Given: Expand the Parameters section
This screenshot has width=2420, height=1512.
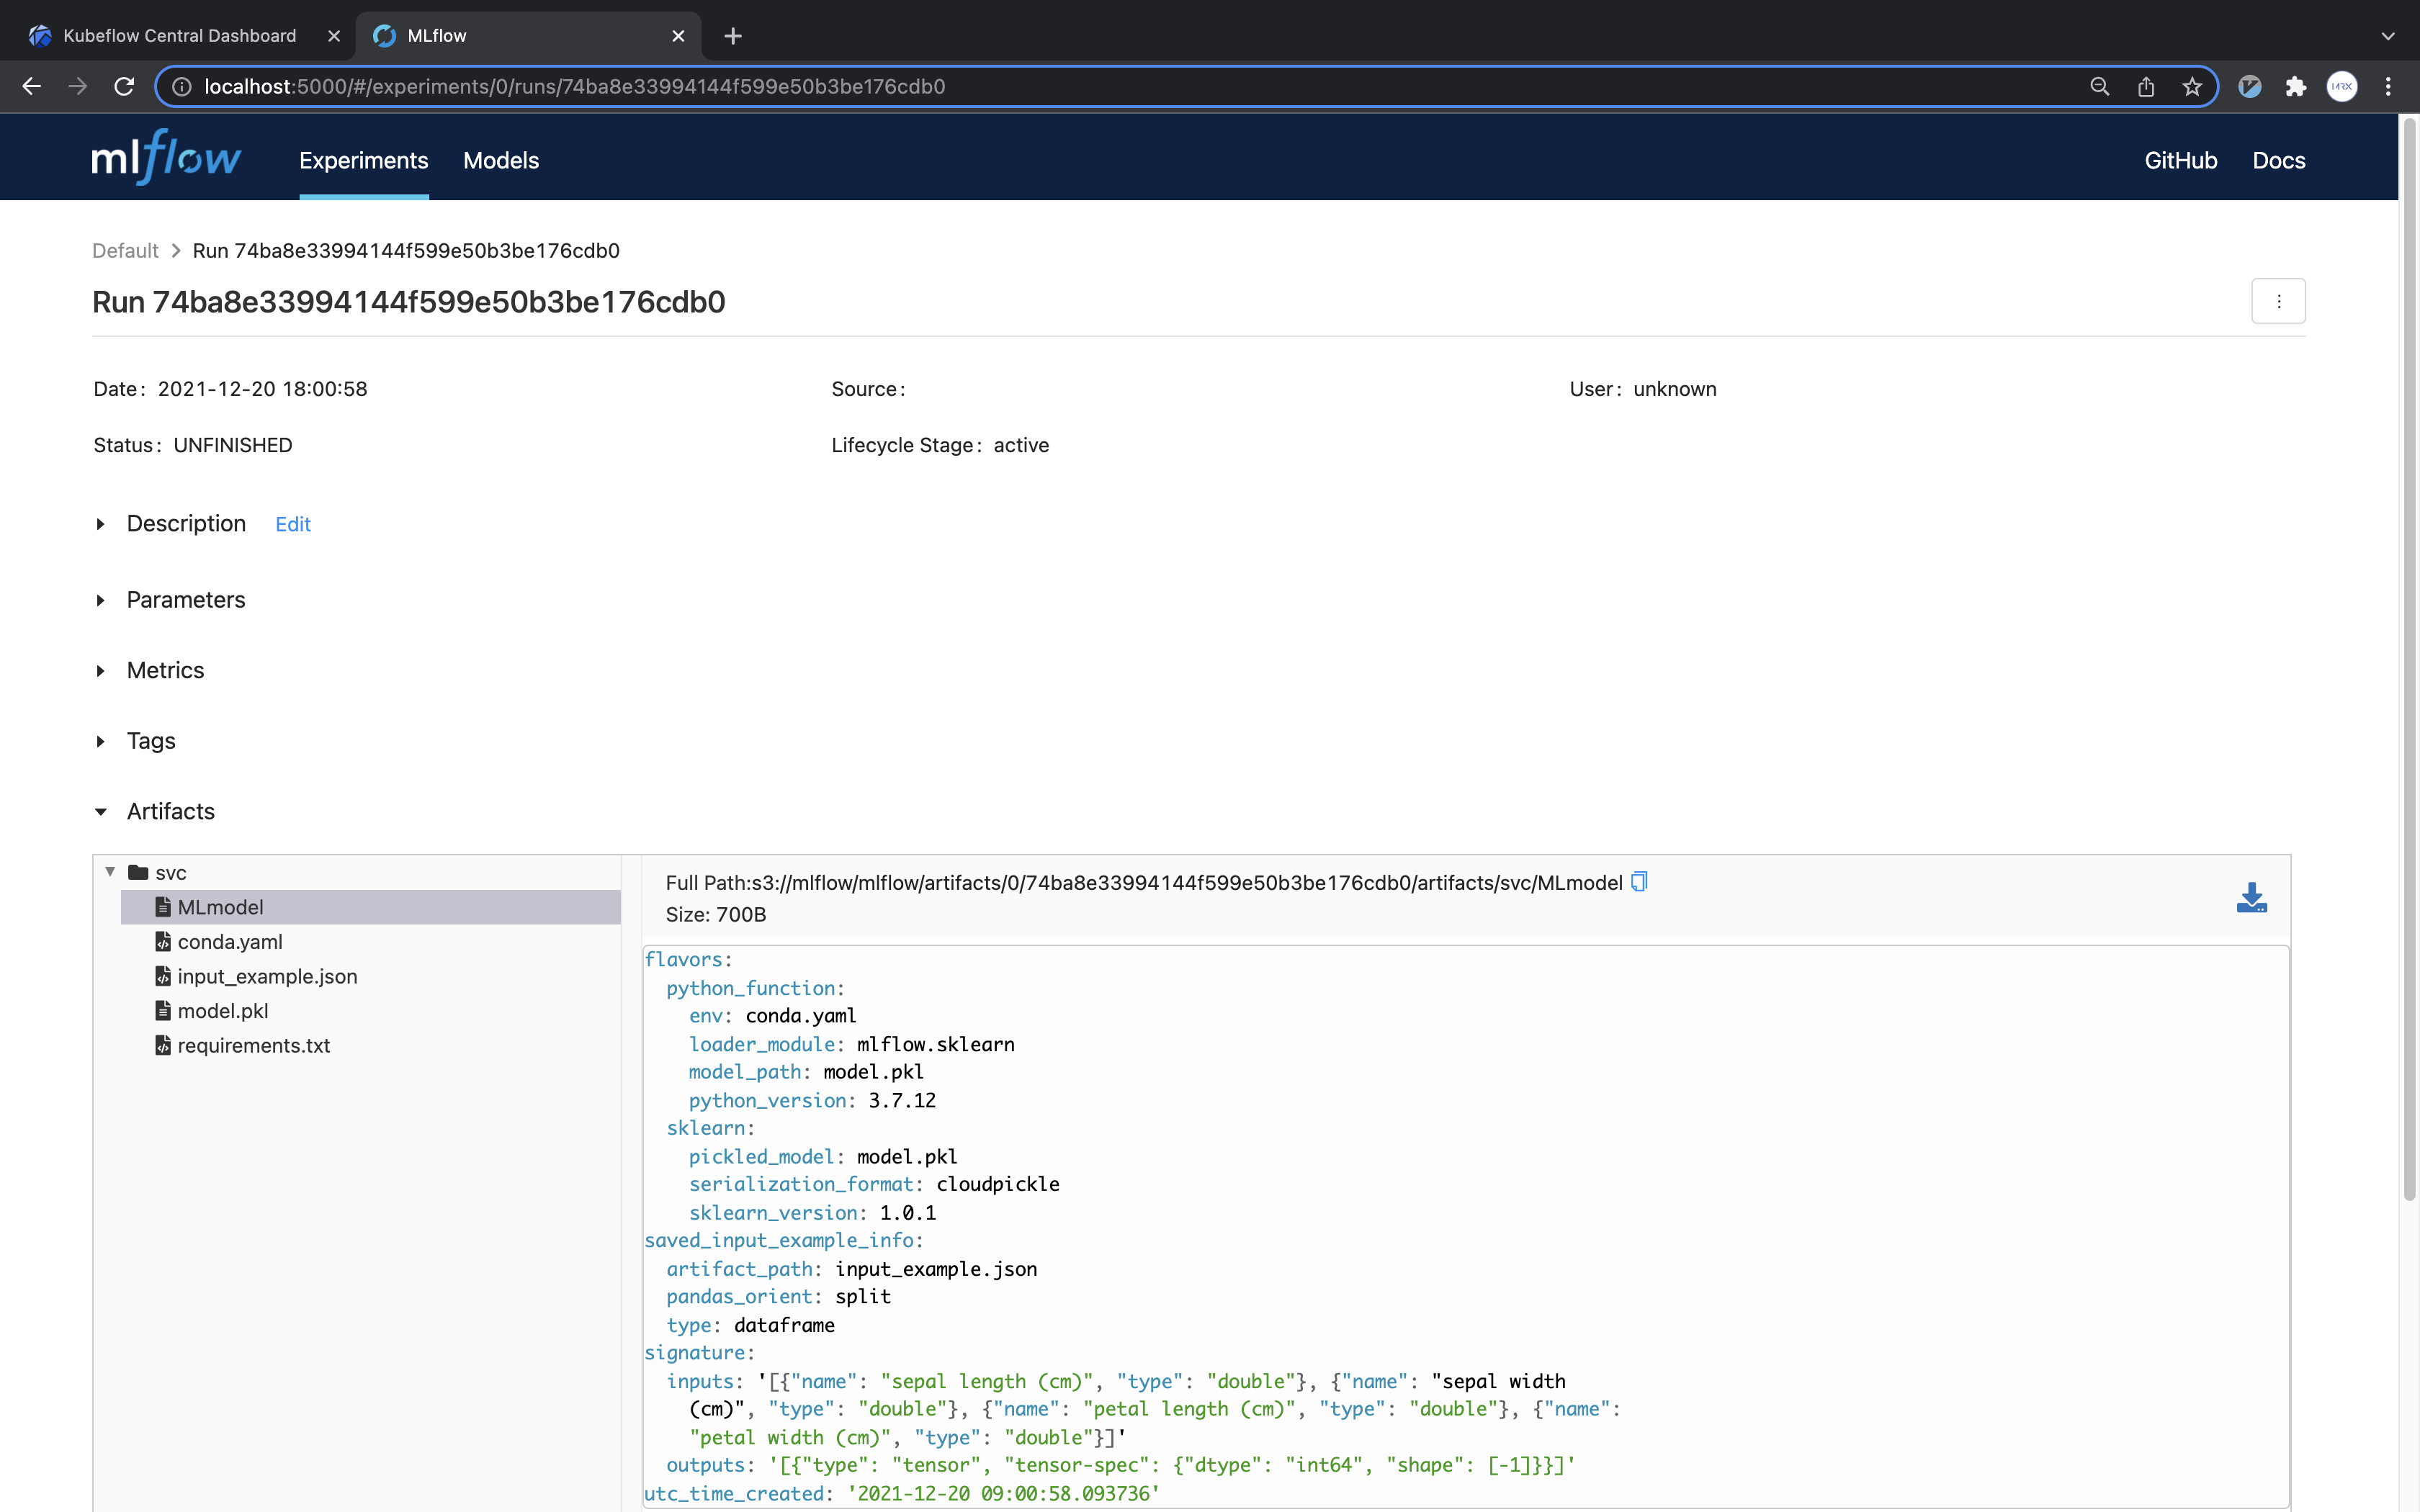Looking at the screenshot, I should point(100,600).
